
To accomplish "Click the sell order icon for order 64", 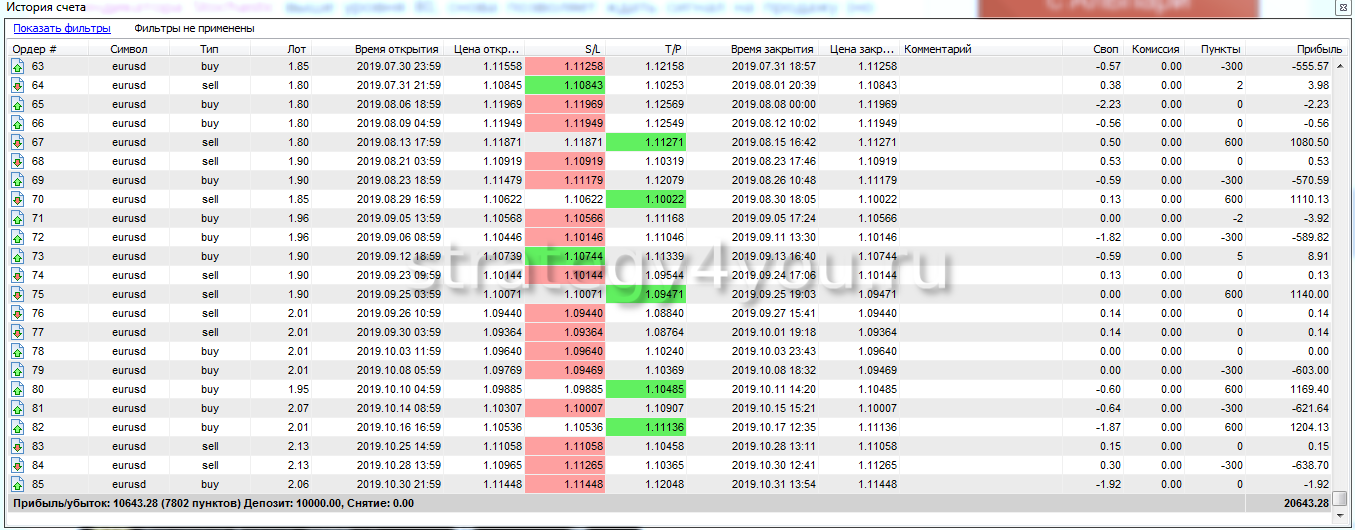I will coord(17,85).
